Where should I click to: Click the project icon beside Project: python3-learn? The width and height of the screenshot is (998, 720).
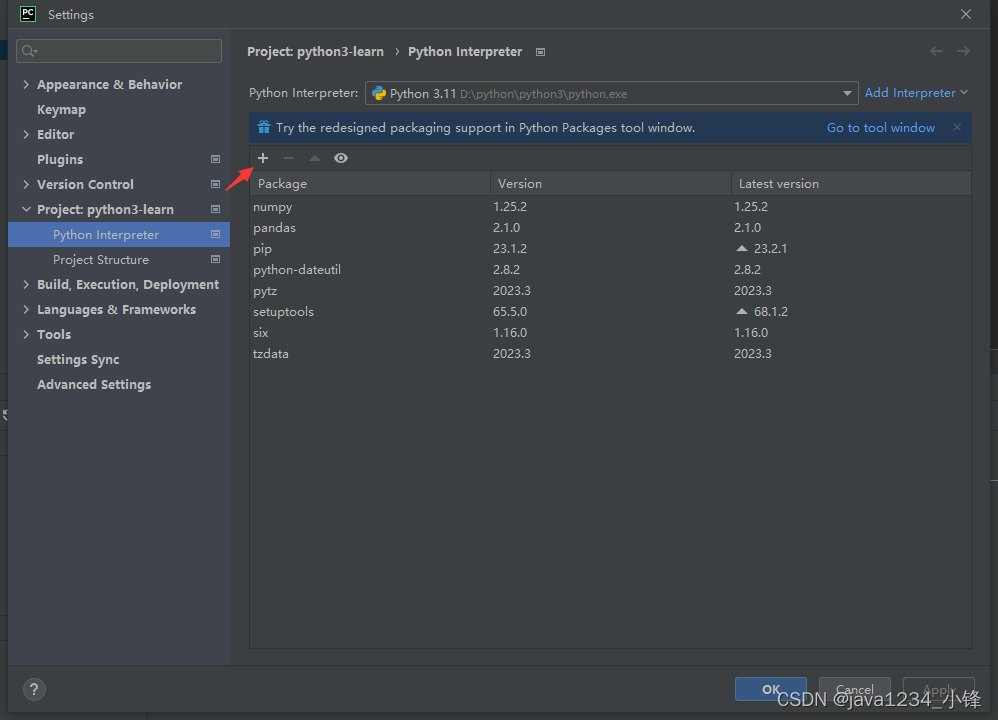215,209
